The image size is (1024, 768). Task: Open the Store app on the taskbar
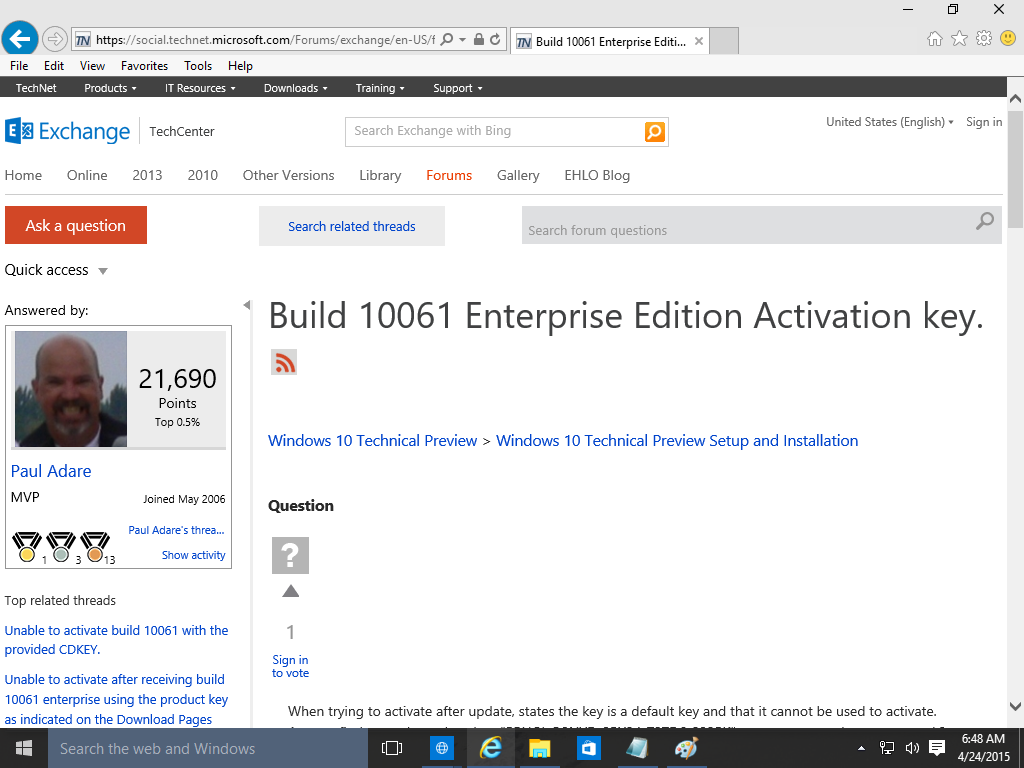click(588, 748)
